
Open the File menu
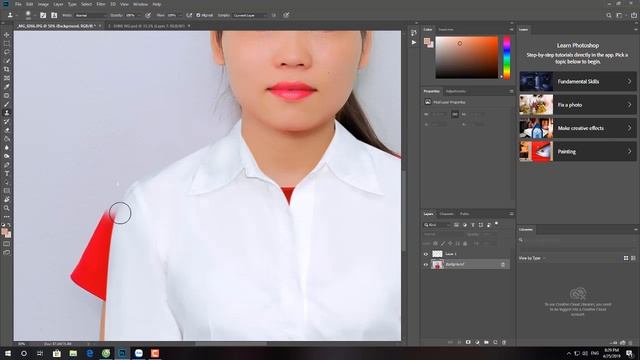(18, 4)
